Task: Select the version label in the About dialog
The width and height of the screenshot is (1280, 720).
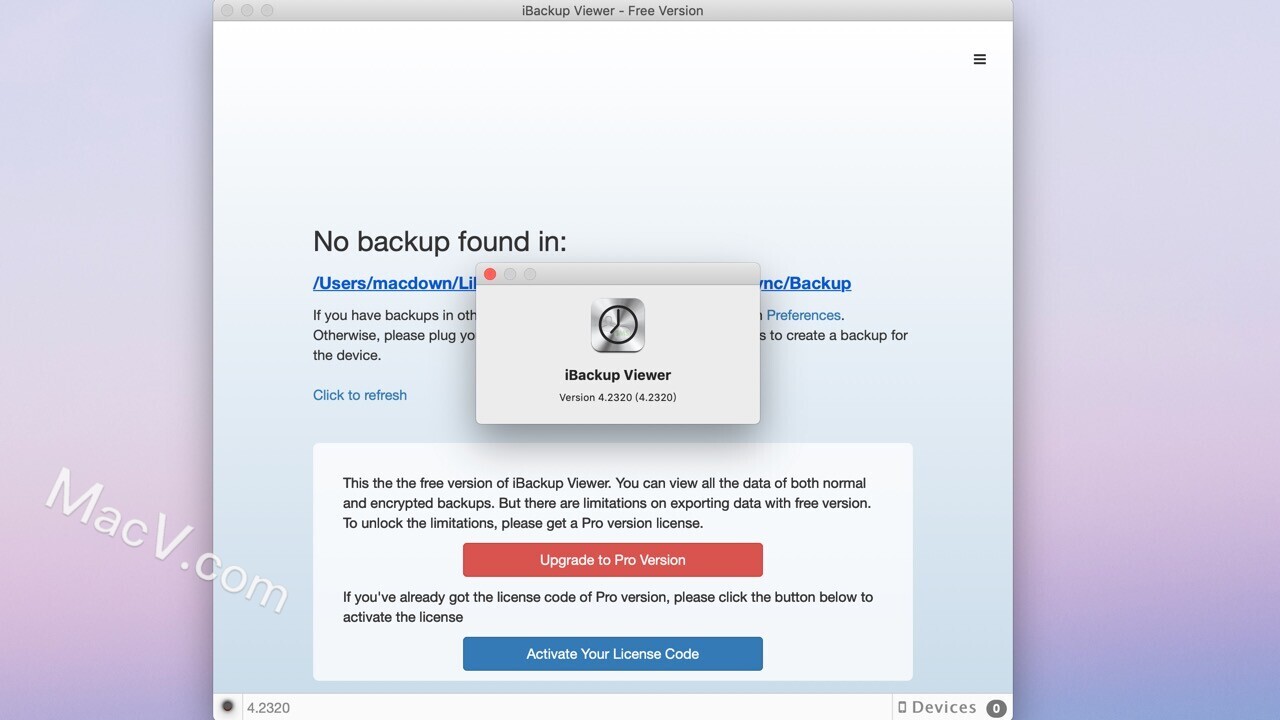Action: [617, 397]
